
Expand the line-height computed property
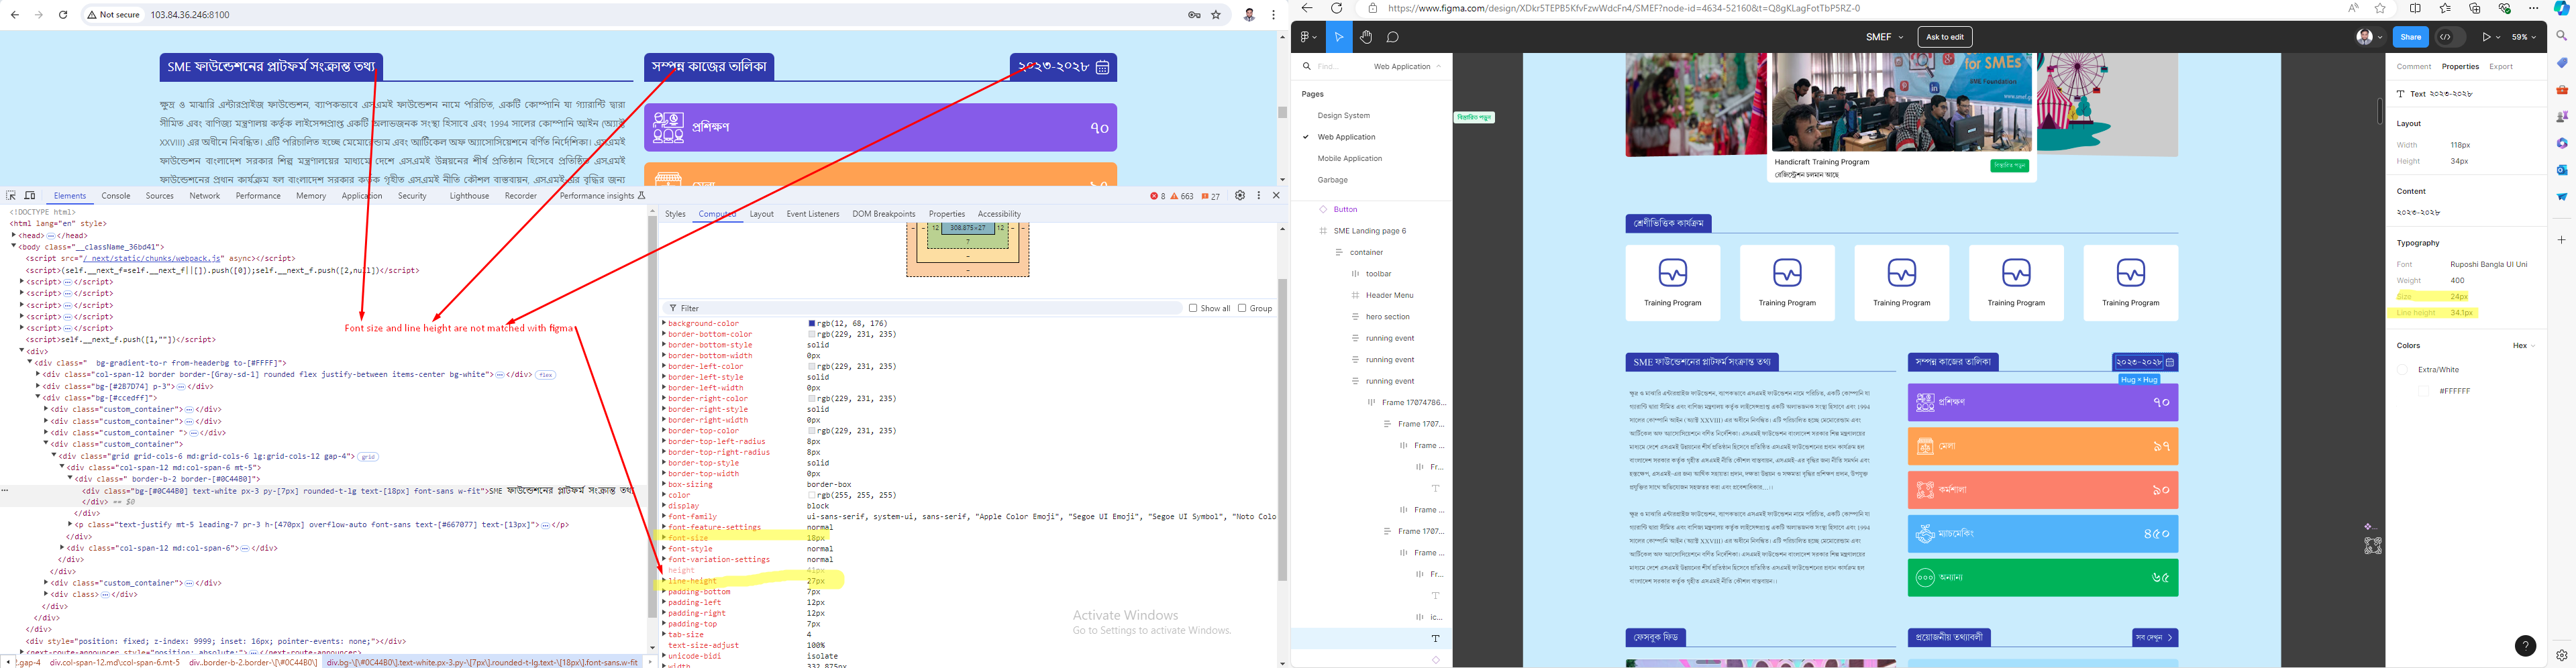tap(663, 581)
